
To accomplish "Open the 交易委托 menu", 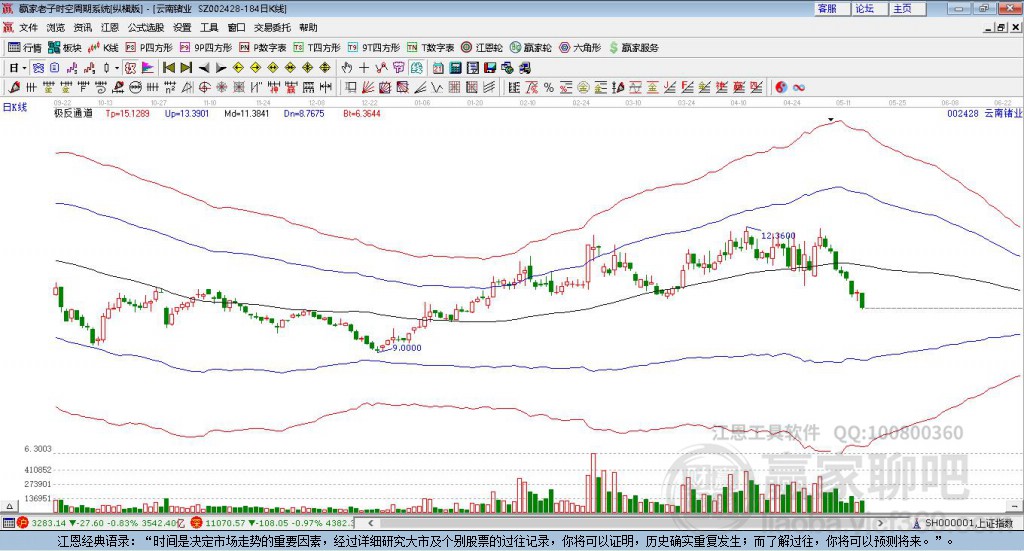I will [272, 27].
